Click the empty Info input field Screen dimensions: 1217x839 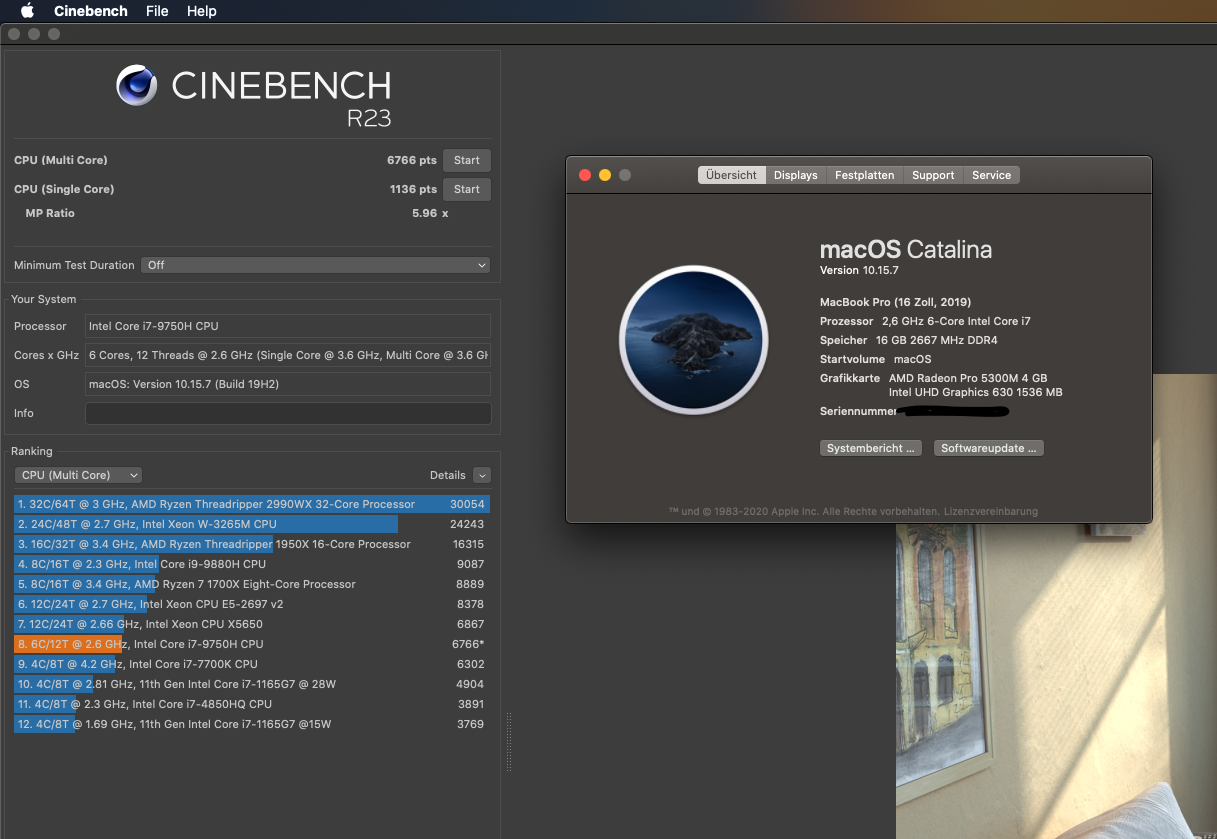point(288,413)
